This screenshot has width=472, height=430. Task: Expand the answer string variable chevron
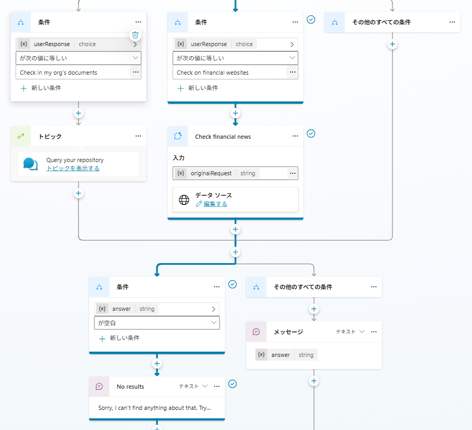[213, 309]
